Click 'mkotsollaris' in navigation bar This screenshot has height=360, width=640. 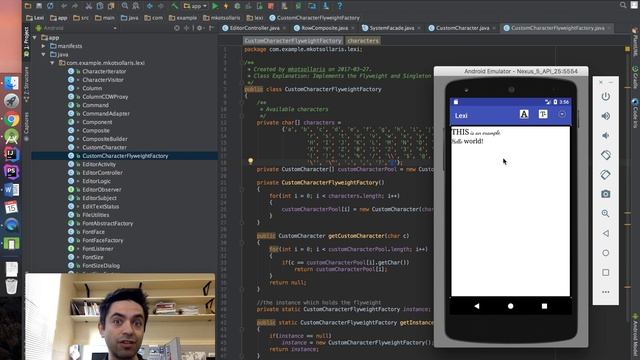tap(222, 18)
